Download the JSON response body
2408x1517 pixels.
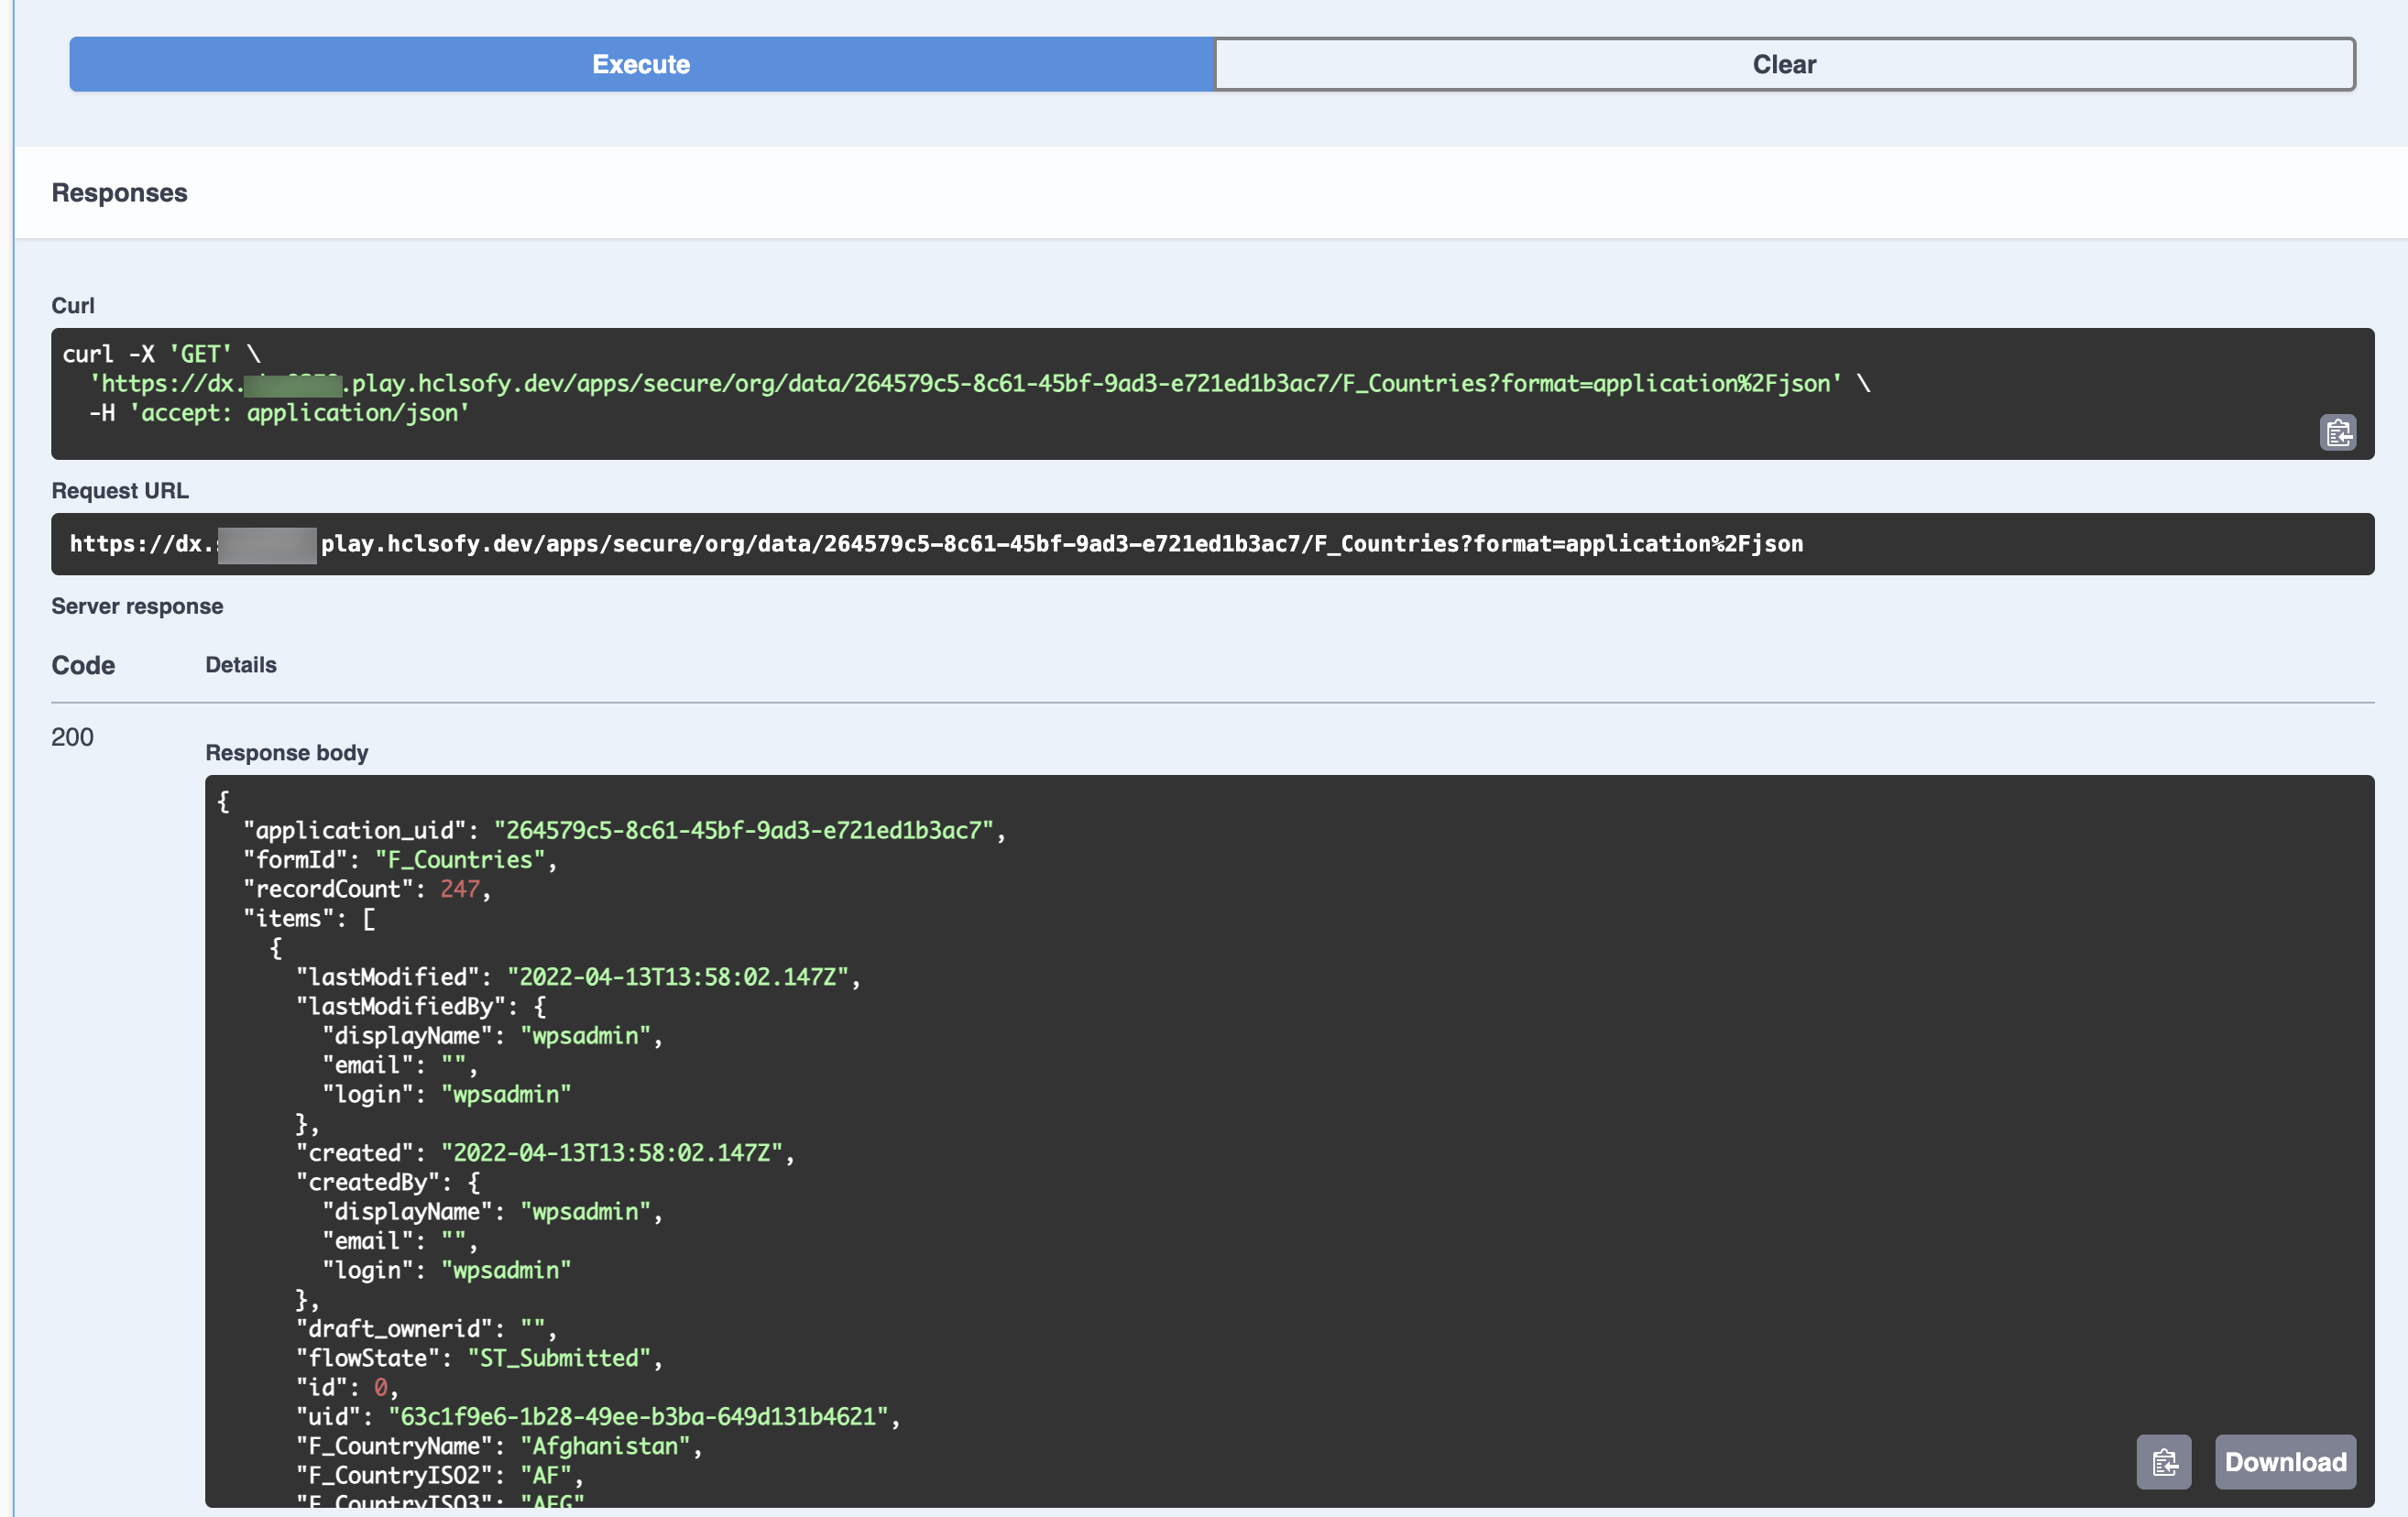pyautogui.click(x=2285, y=1462)
